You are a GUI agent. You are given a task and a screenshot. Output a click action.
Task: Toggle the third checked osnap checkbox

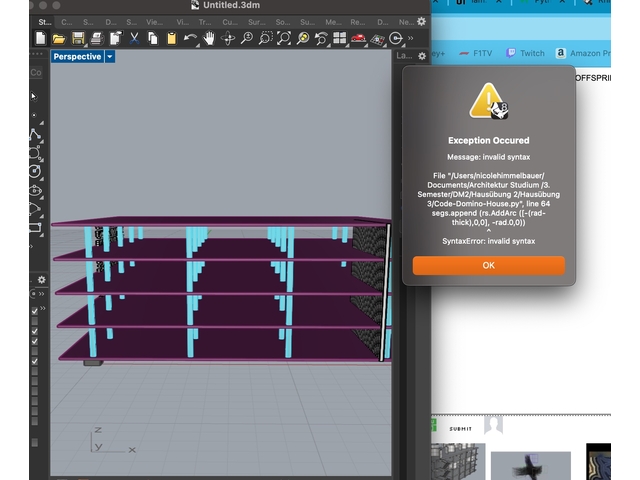click(x=35, y=341)
